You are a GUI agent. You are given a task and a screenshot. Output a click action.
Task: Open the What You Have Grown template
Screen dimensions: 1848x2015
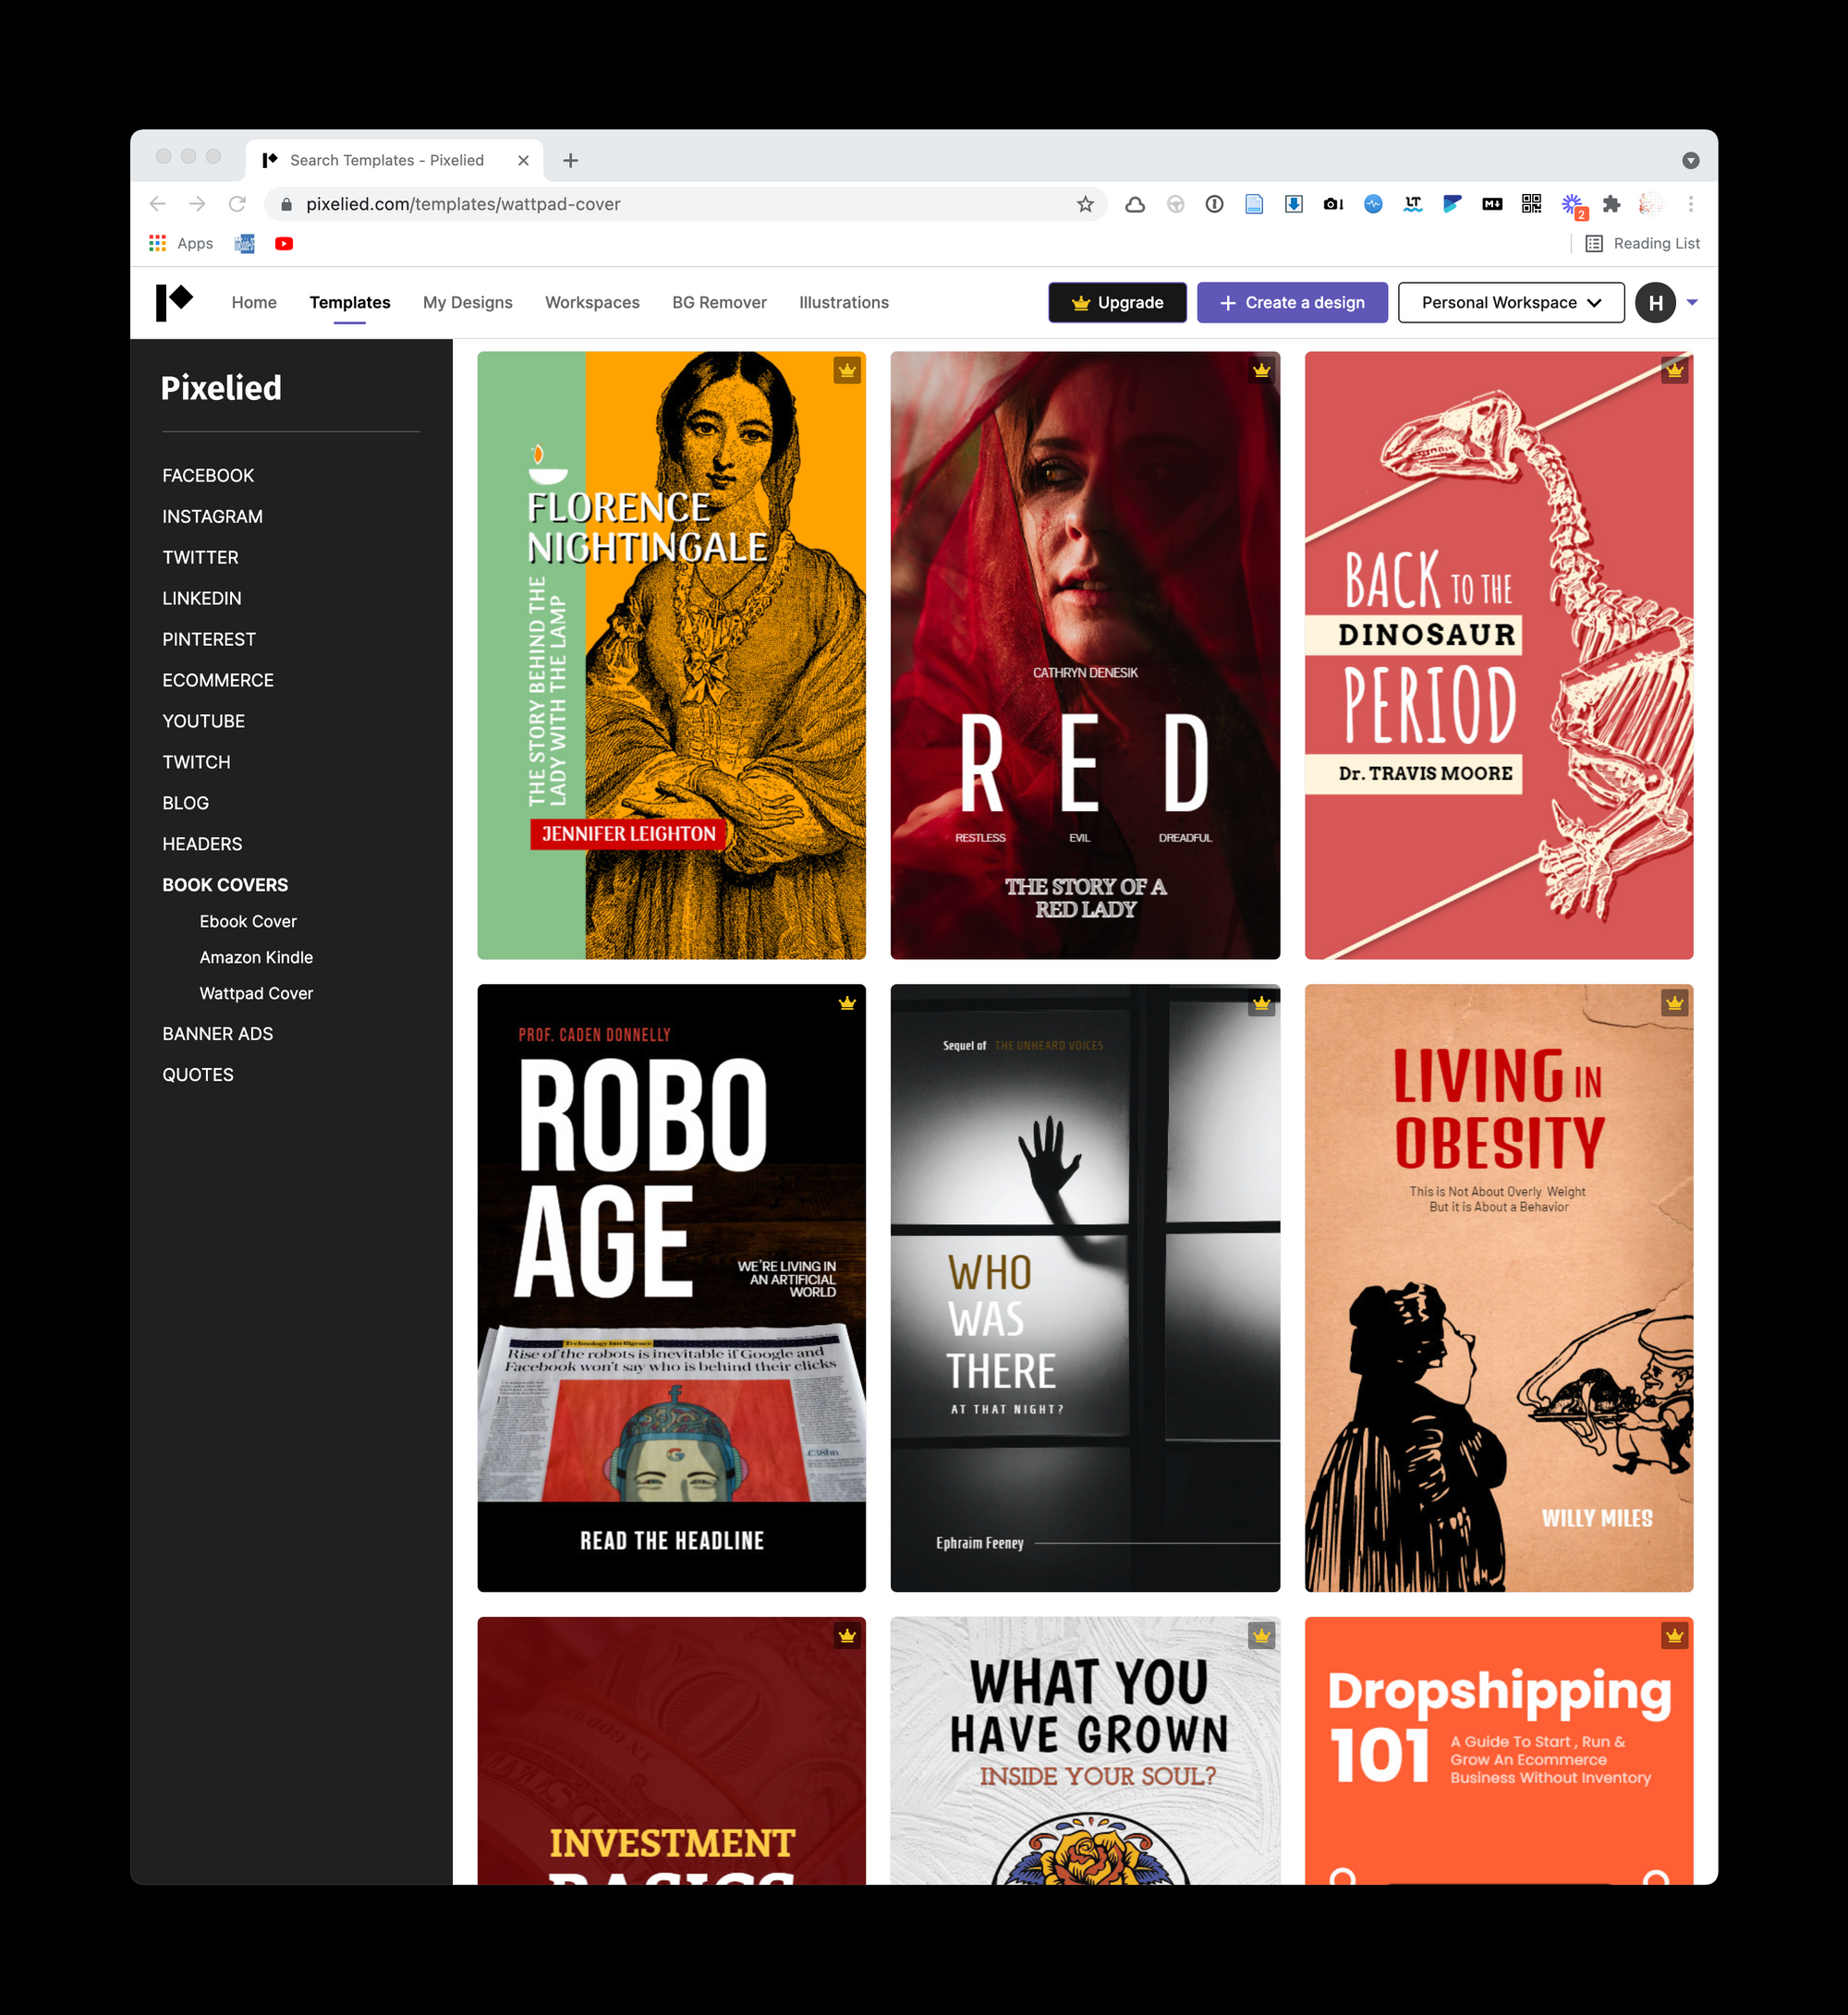[x=1085, y=1750]
